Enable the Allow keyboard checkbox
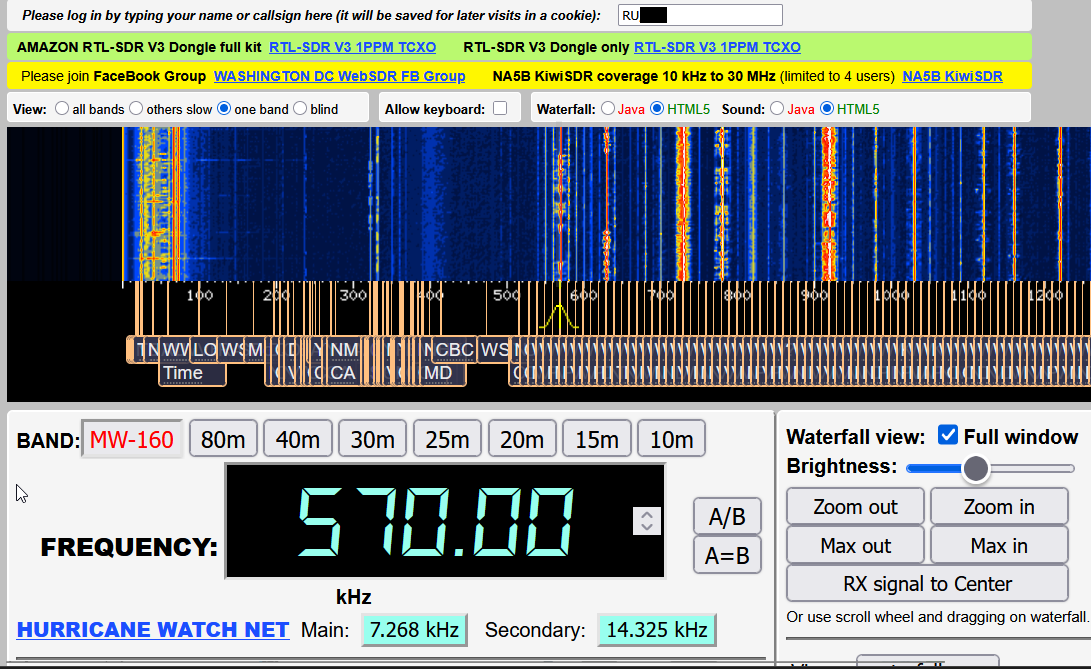 click(500, 109)
